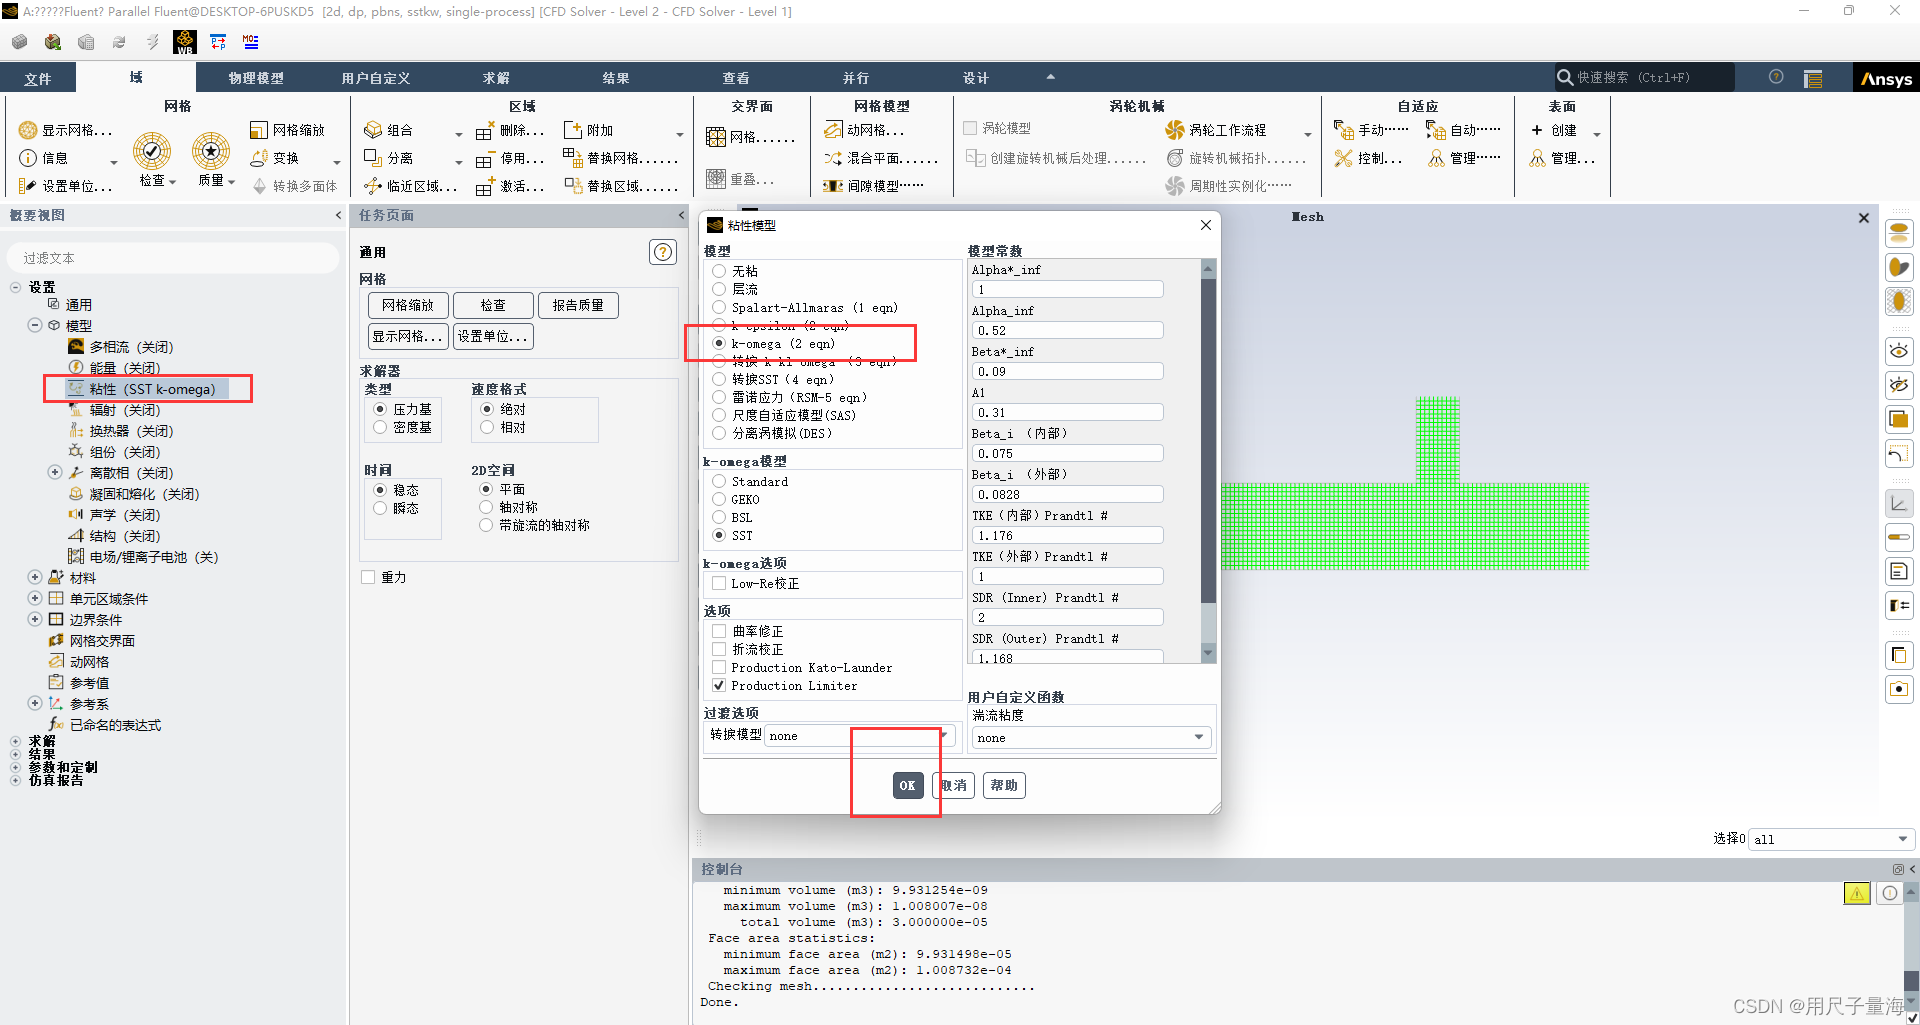
Task: Click the 检查 mesh check ribbon icon
Action: click(x=152, y=152)
